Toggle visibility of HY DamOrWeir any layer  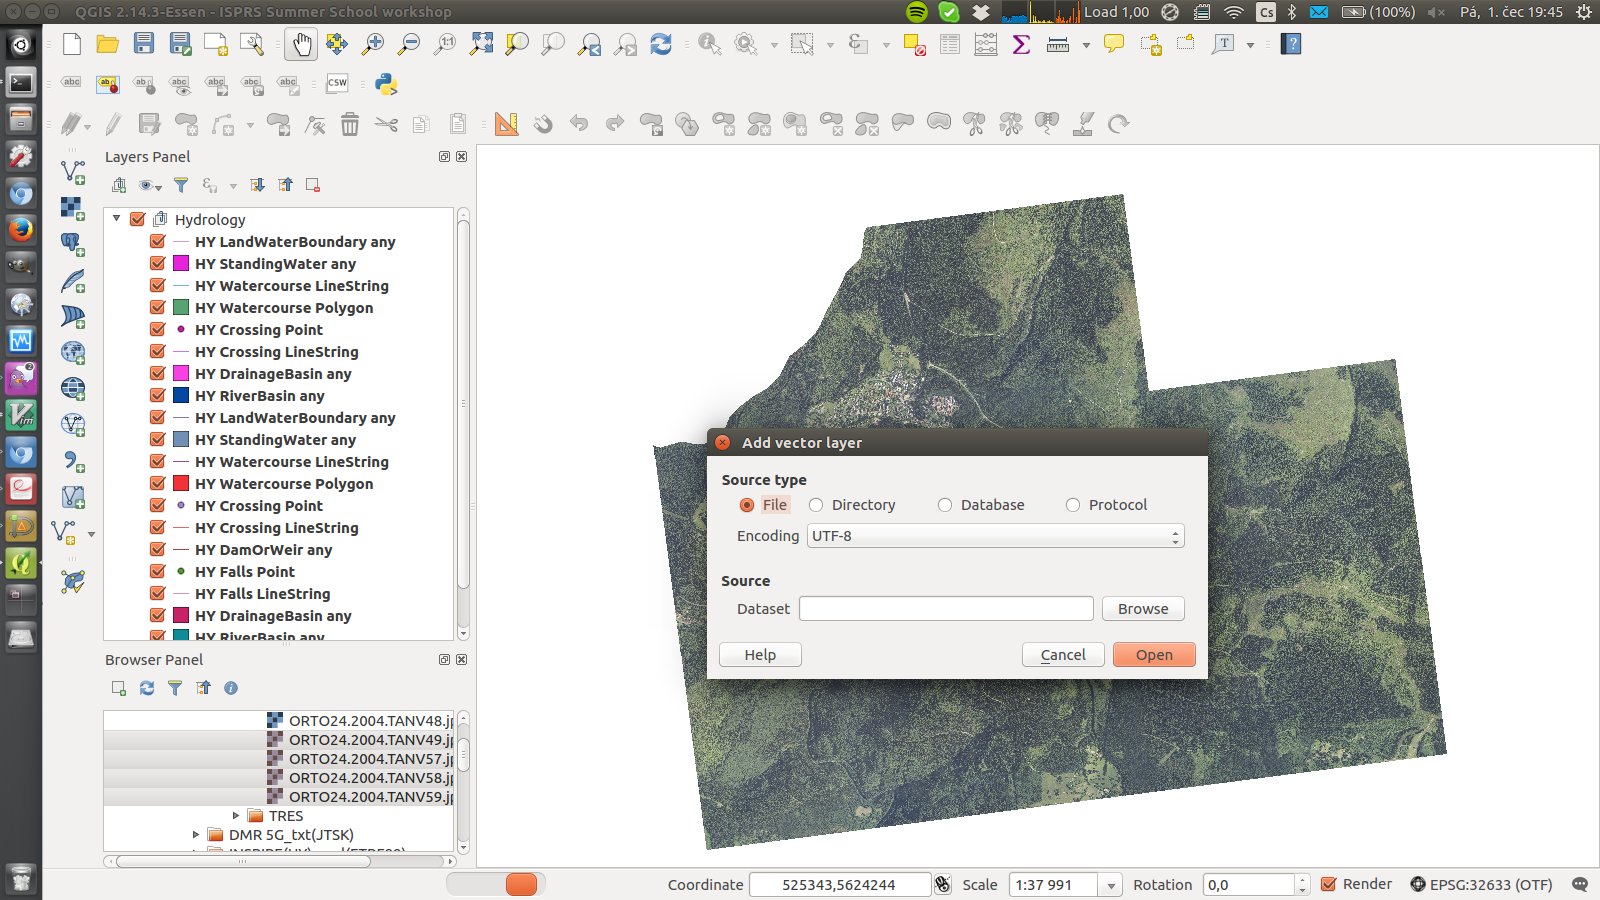[x=158, y=550]
